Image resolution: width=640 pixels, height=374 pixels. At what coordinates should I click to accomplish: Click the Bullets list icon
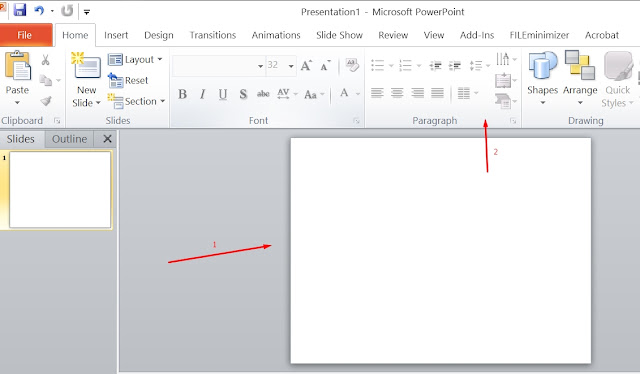tap(377, 65)
